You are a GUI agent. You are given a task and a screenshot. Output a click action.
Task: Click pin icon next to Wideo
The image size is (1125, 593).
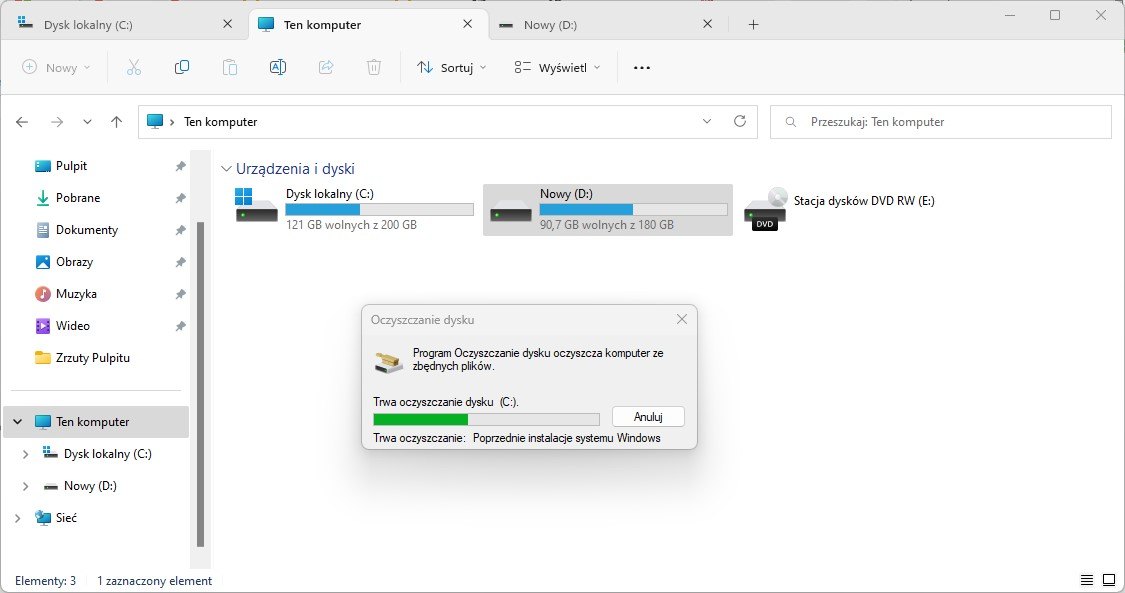click(x=180, y=326)
